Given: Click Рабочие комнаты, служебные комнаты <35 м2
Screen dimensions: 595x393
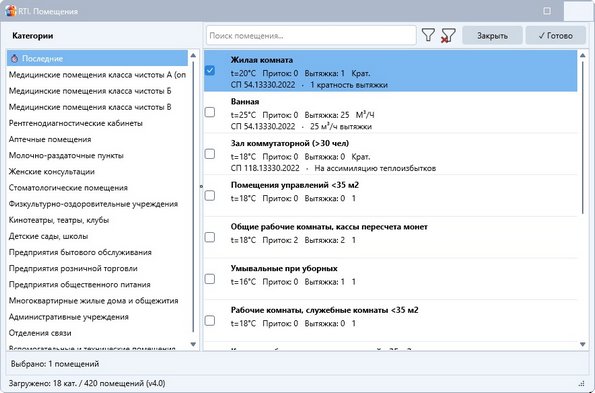Looking at the screenshot, I should 324,310.
